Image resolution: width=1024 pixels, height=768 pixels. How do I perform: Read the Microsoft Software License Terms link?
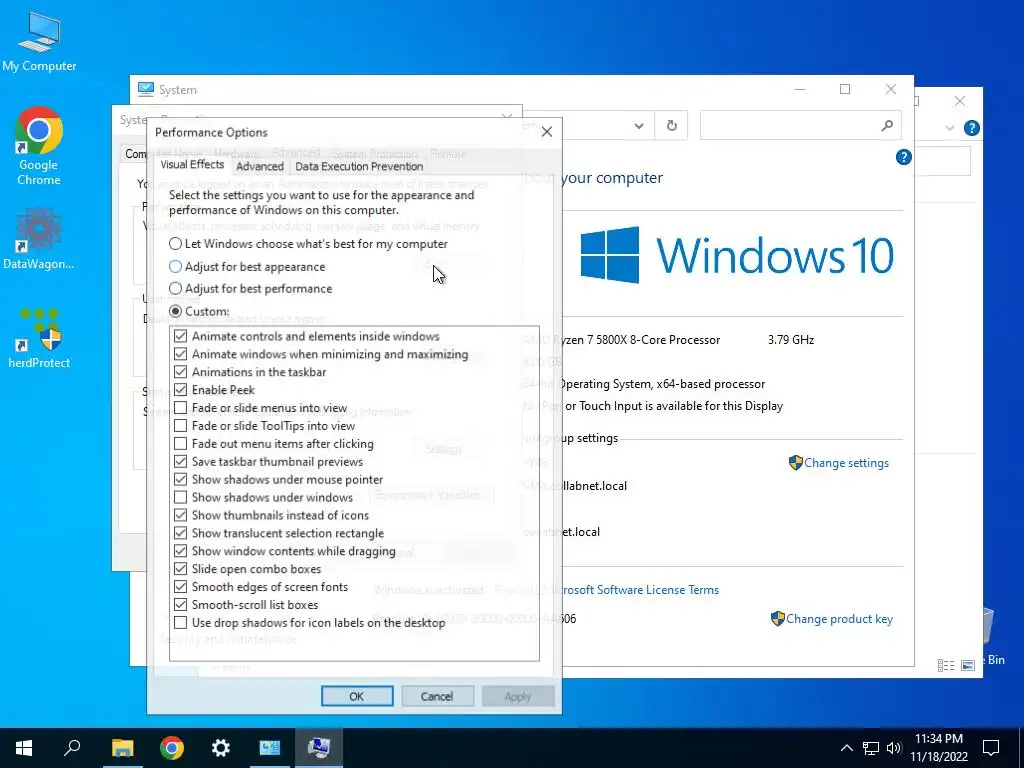click(639, 590)
